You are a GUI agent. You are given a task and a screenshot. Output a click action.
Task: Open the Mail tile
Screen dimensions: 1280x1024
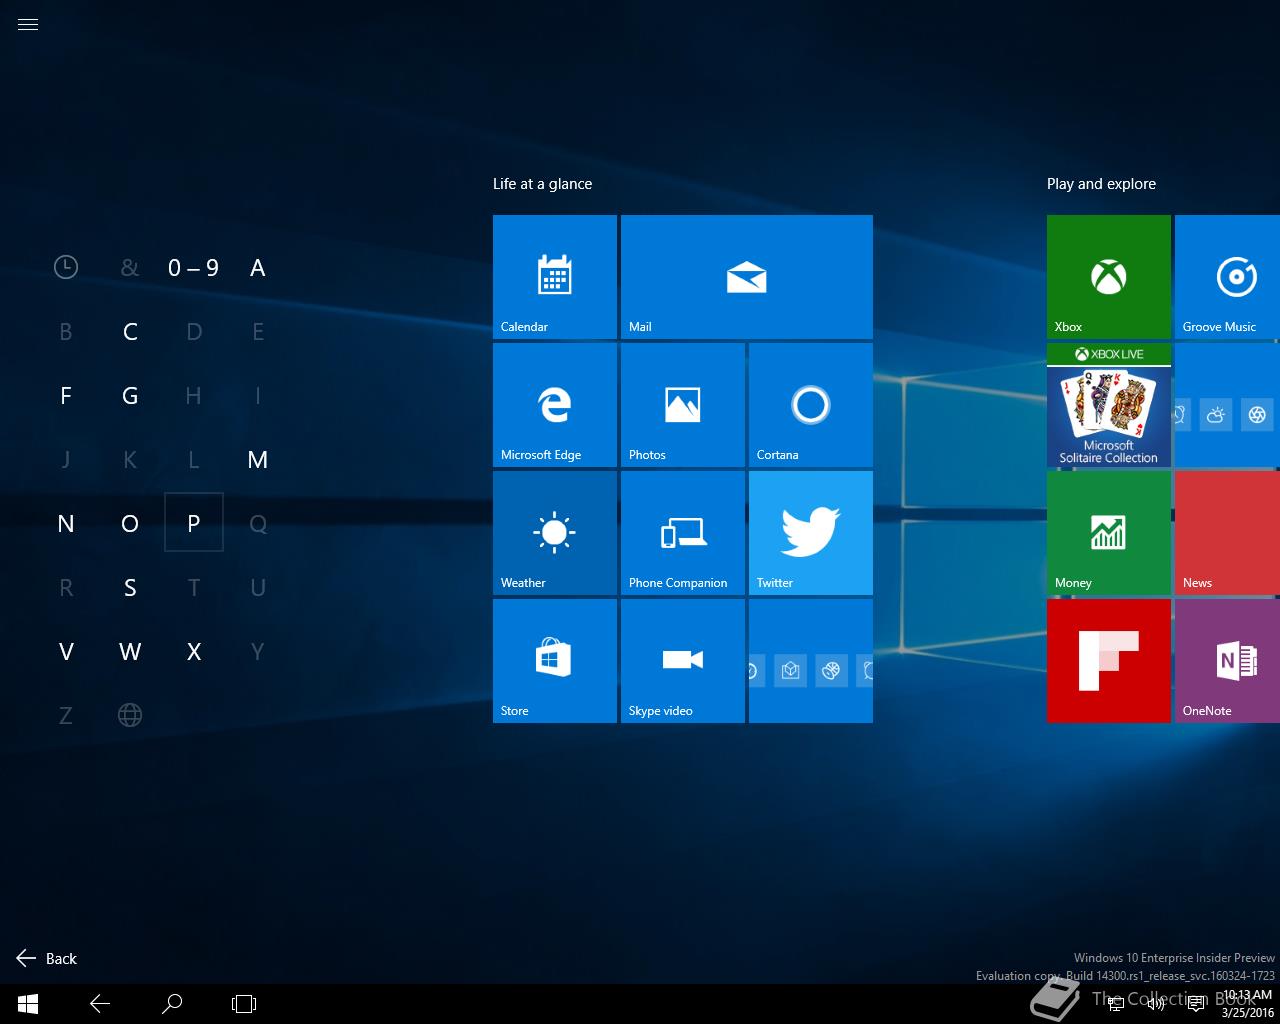pyautogui.click(x=747, y=277)
